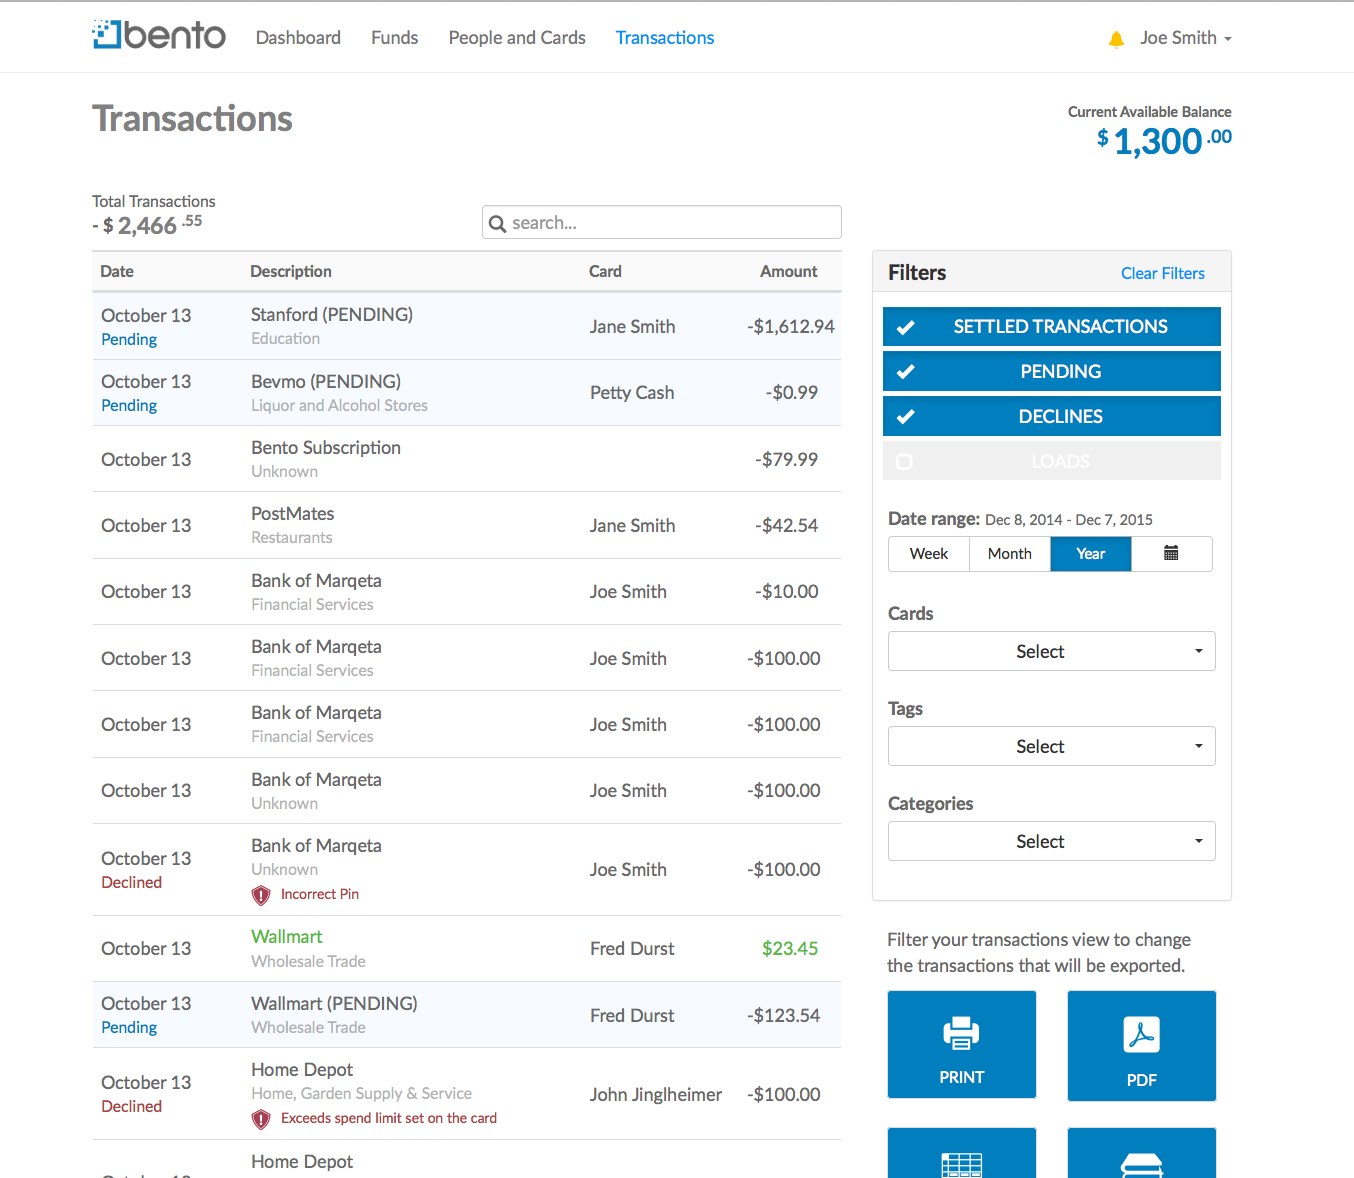Go to the Dashboard tab

pyautogui.click(x=298, y=38)
